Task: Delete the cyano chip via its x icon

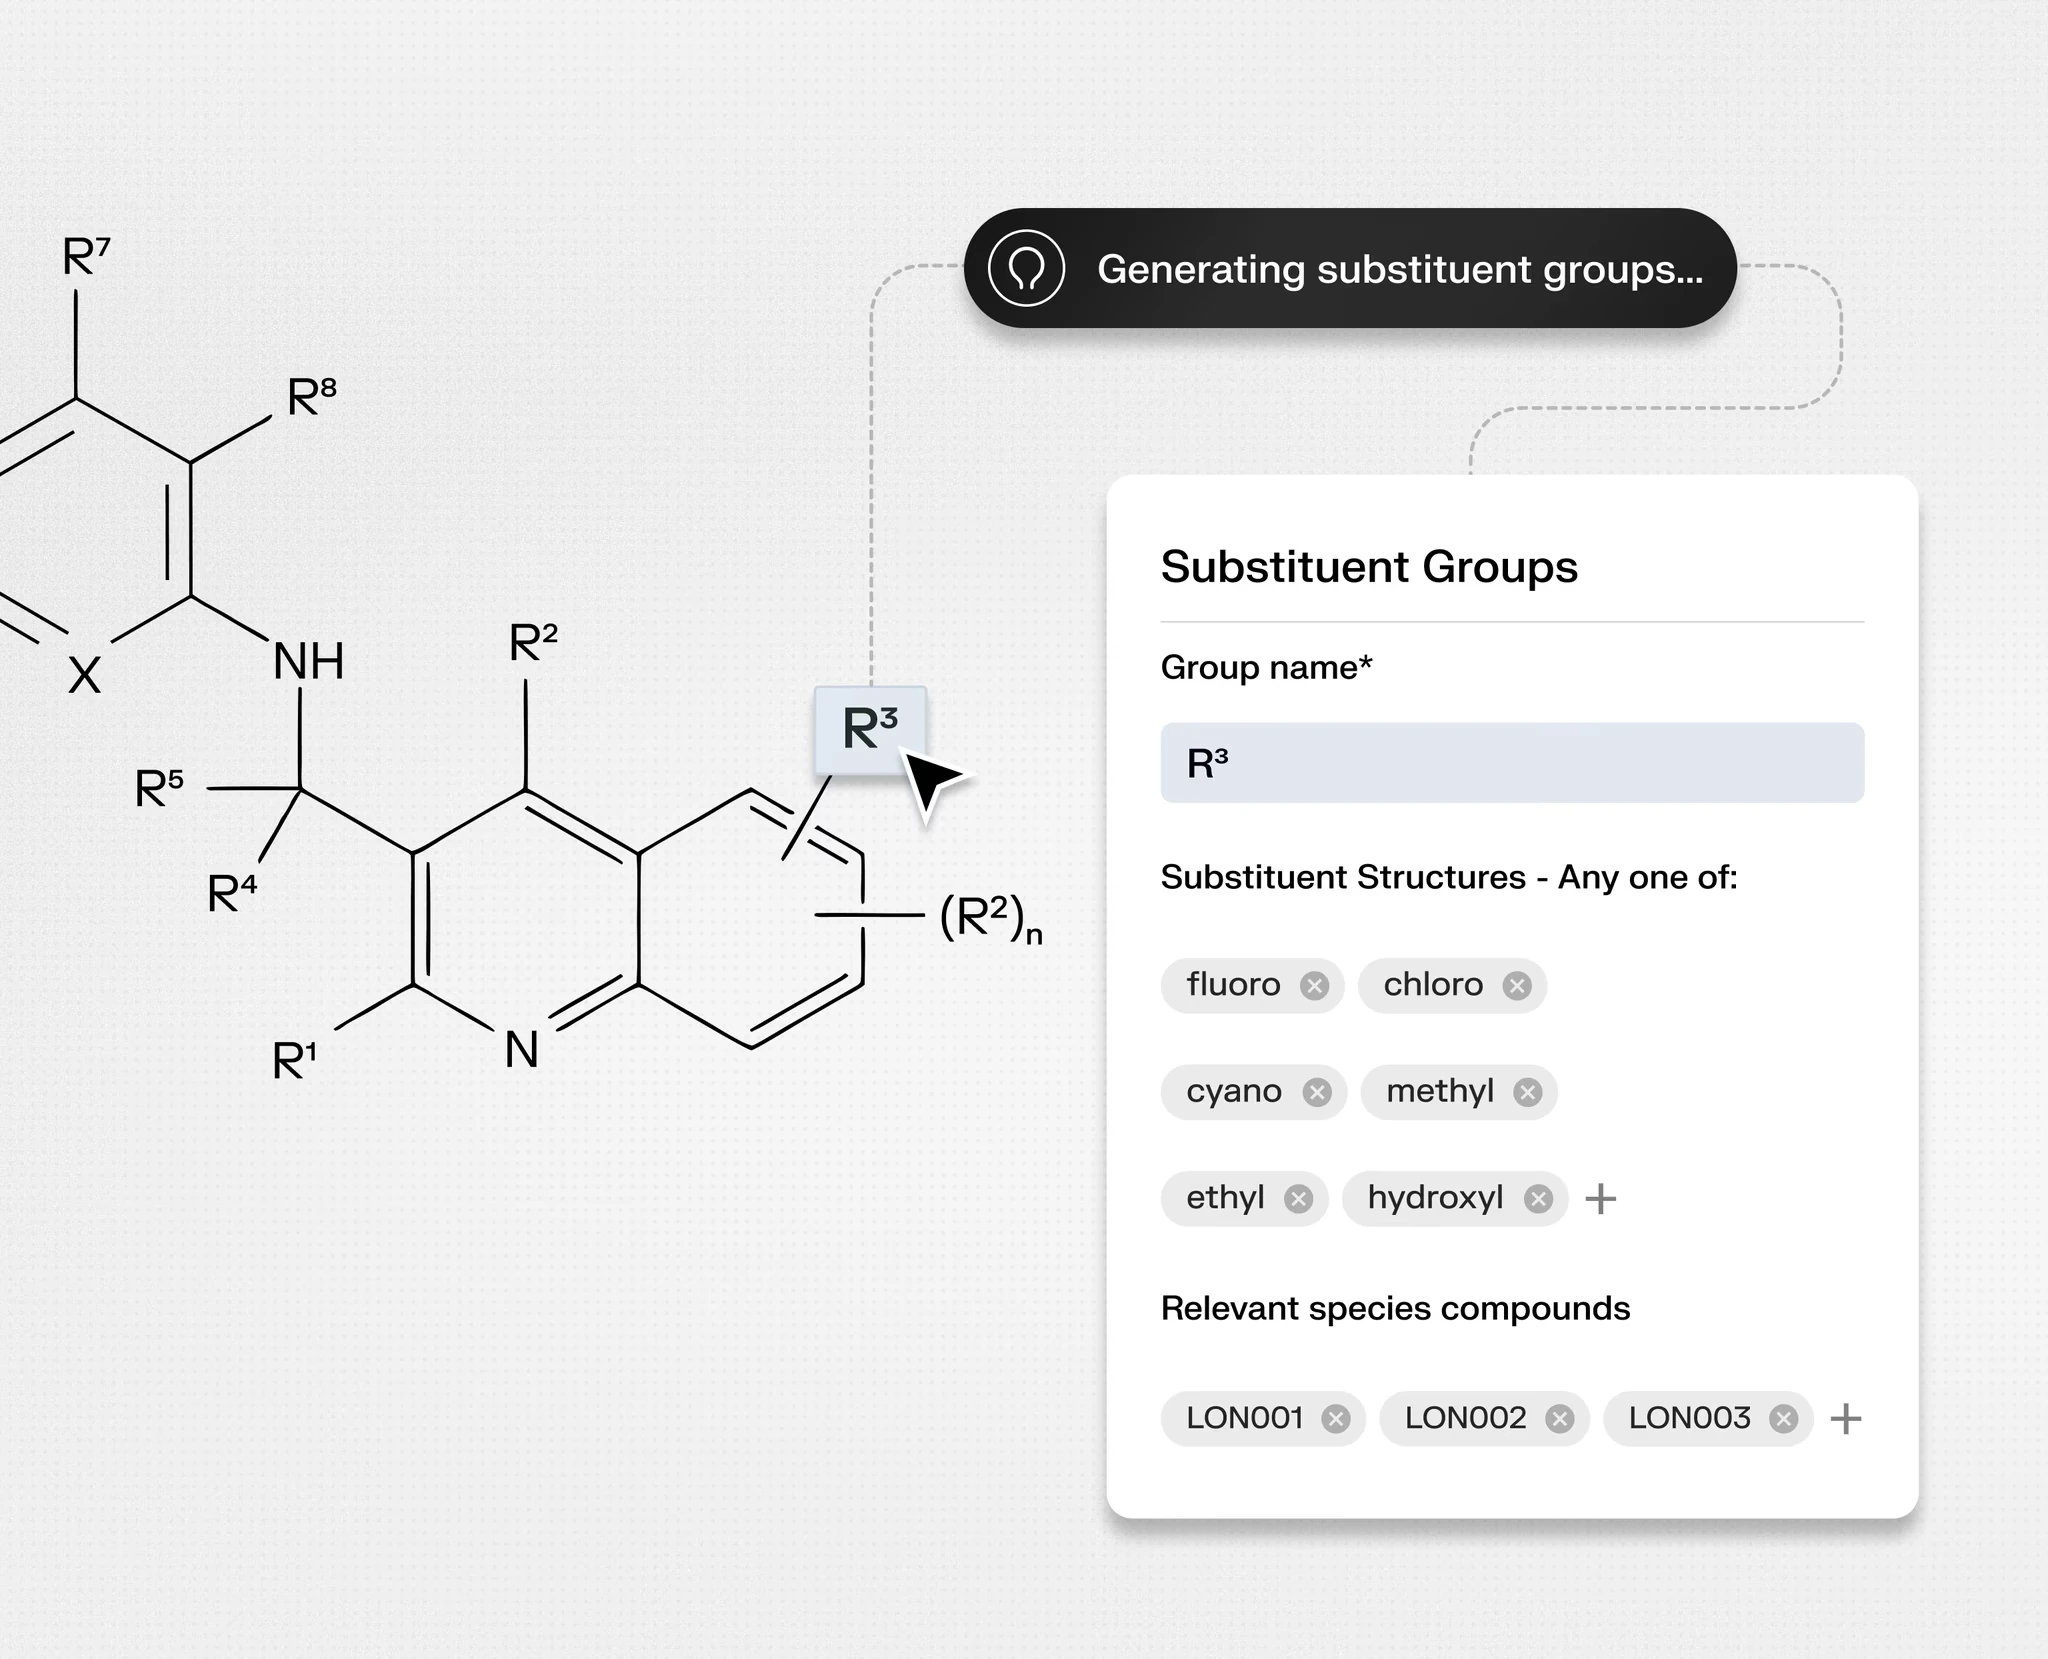Action: (1317, 1092)
